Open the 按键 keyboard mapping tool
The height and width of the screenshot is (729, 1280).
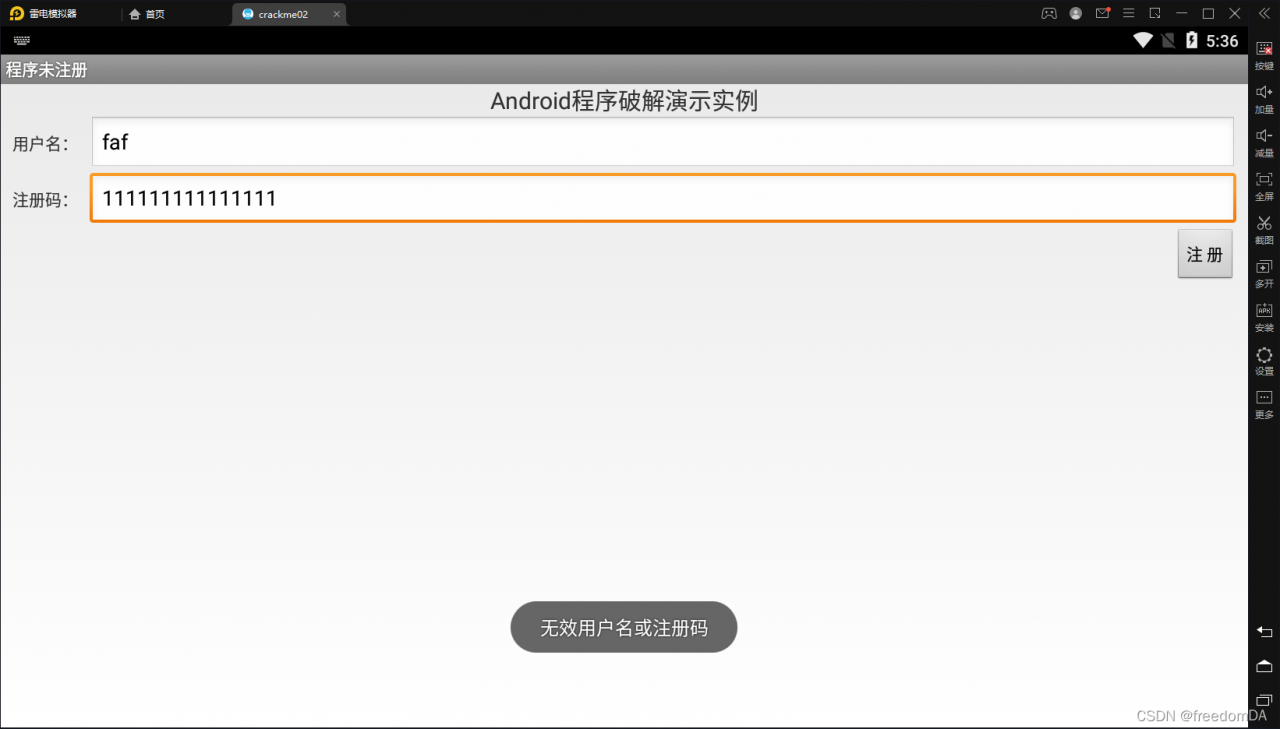pyautogui.click(x=1264, y=55)
